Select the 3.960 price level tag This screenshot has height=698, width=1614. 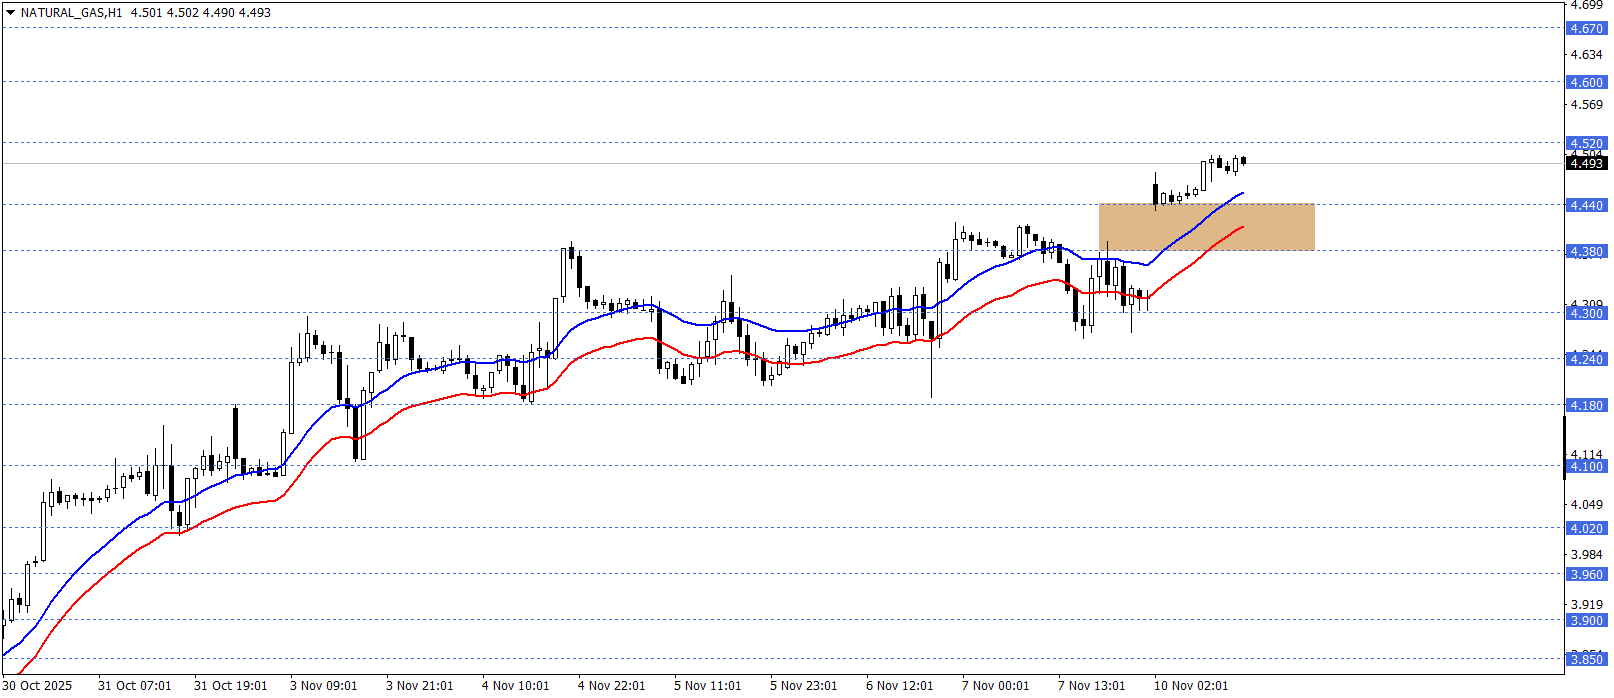[1585, 575]
